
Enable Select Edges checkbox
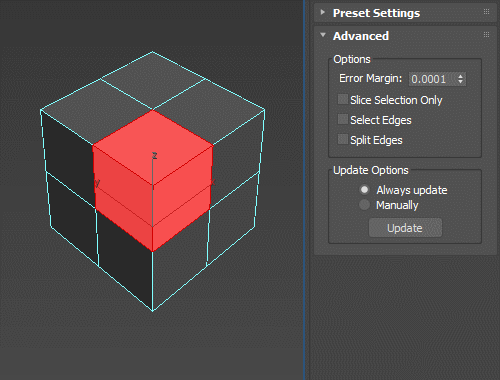[343, 119]
